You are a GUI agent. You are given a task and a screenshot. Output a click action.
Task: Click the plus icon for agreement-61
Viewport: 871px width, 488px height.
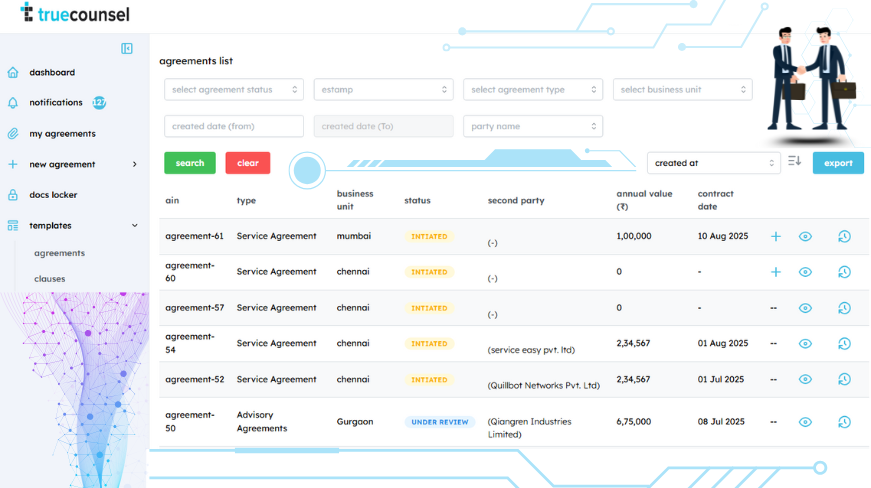click(x=775, y=237)
